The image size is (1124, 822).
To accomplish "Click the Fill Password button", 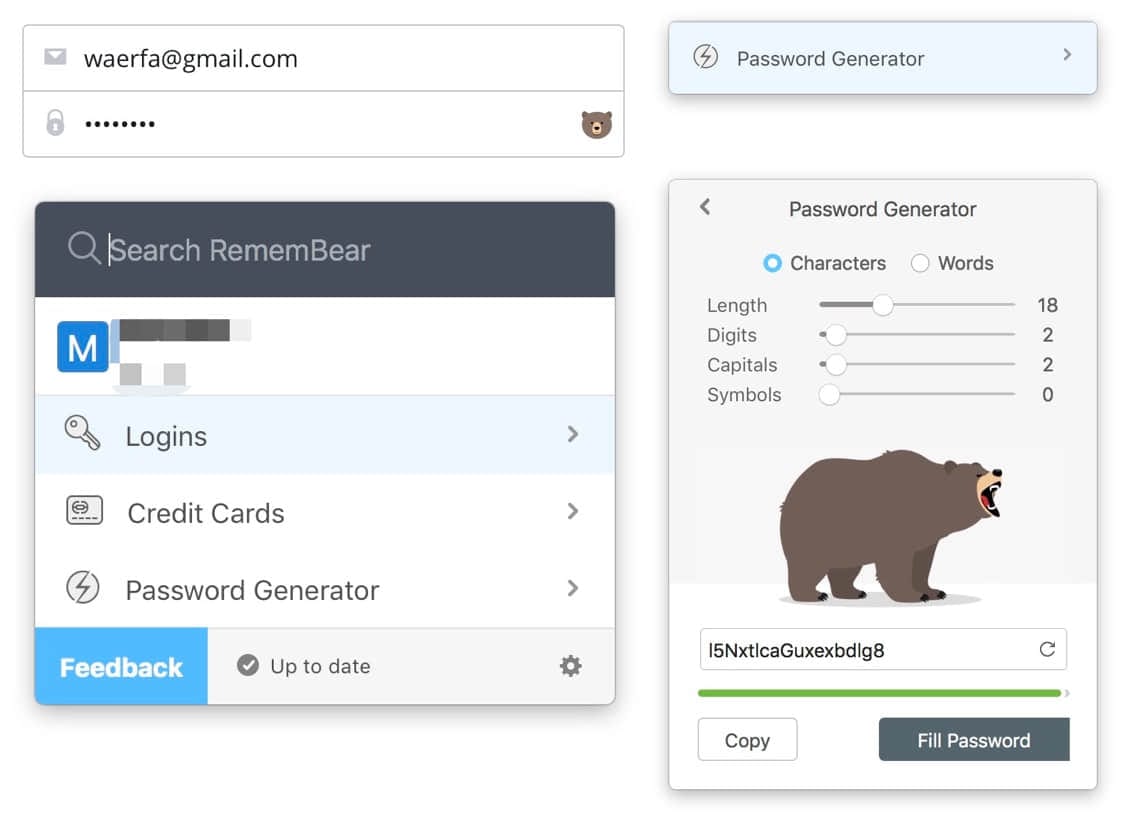I will point(974,740).
